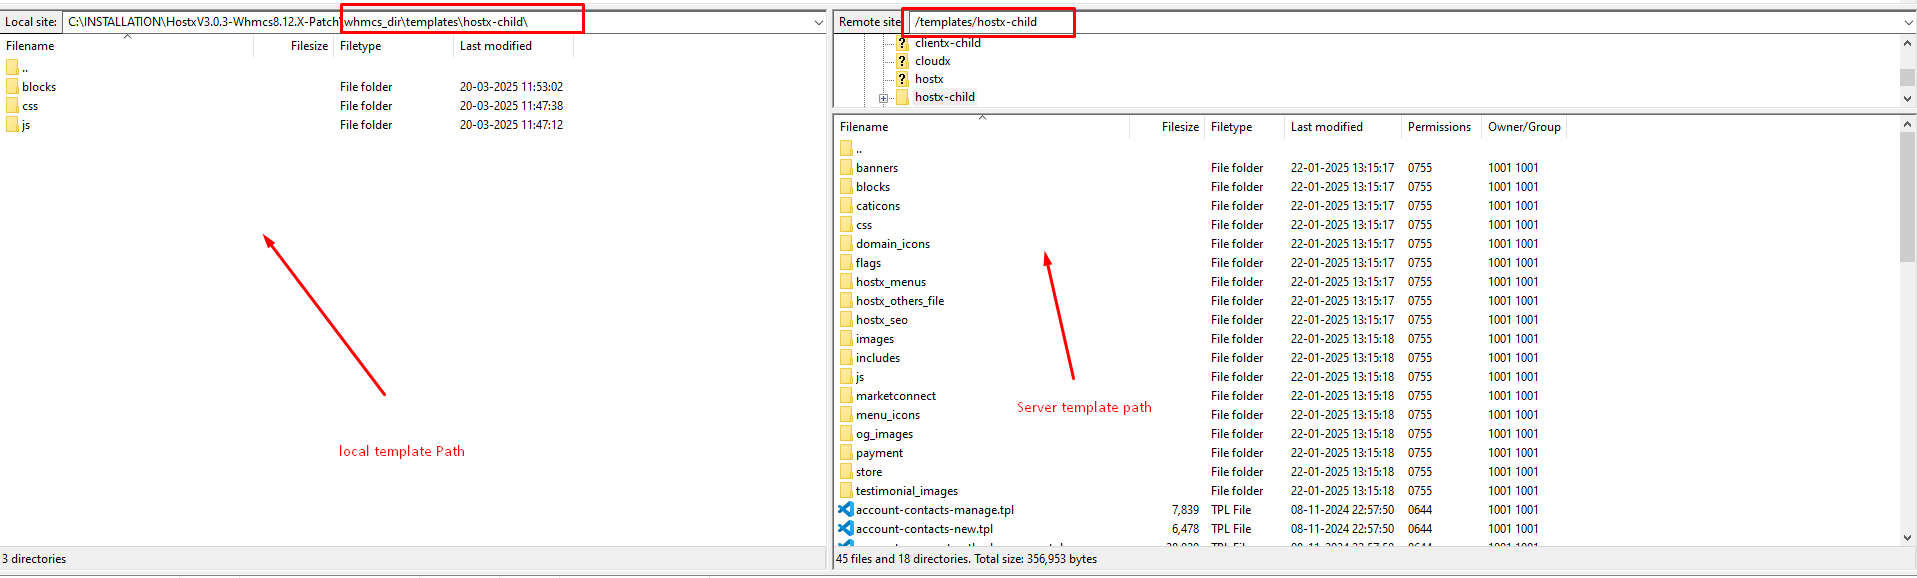Image resolution: width=1917 pixels, height=578 pixels.
Task: Select clientx-child in the remote tree
Action: pos(947,43)
